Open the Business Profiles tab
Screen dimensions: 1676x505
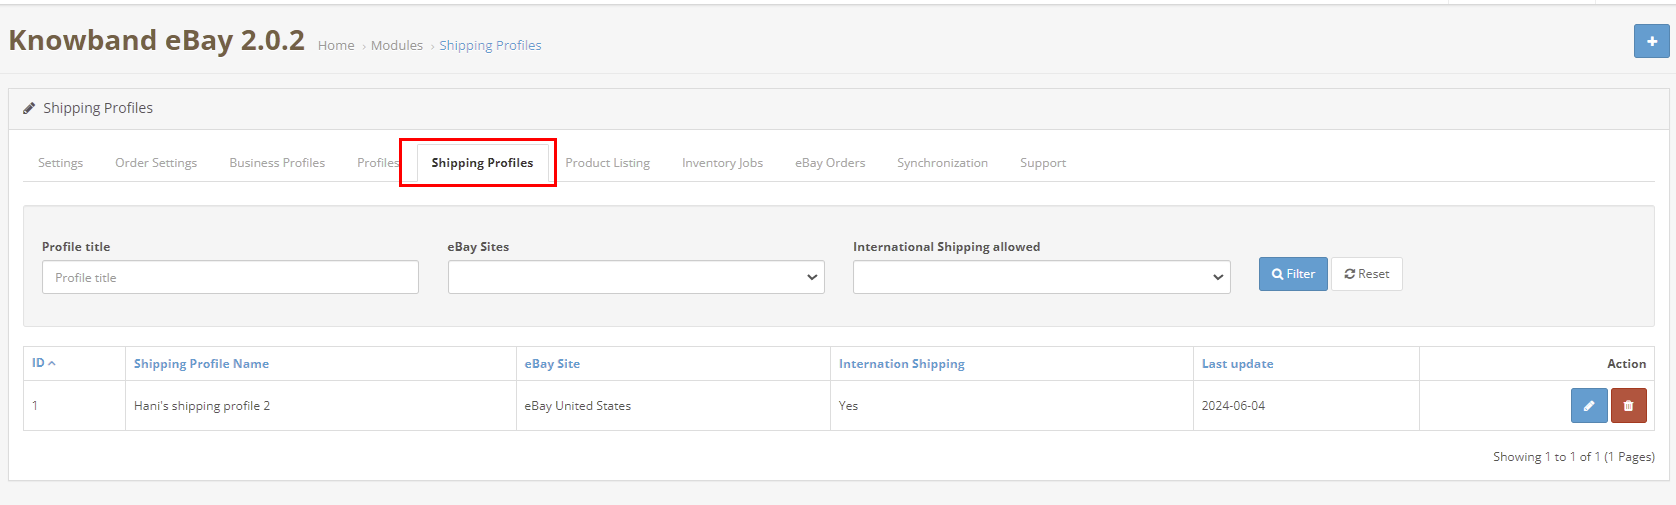277,163
